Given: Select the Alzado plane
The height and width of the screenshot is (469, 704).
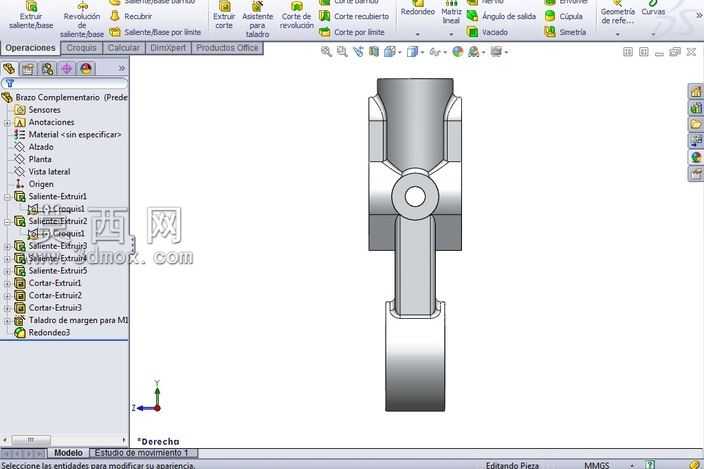Looking at the screenshot, I should (34, 147).
